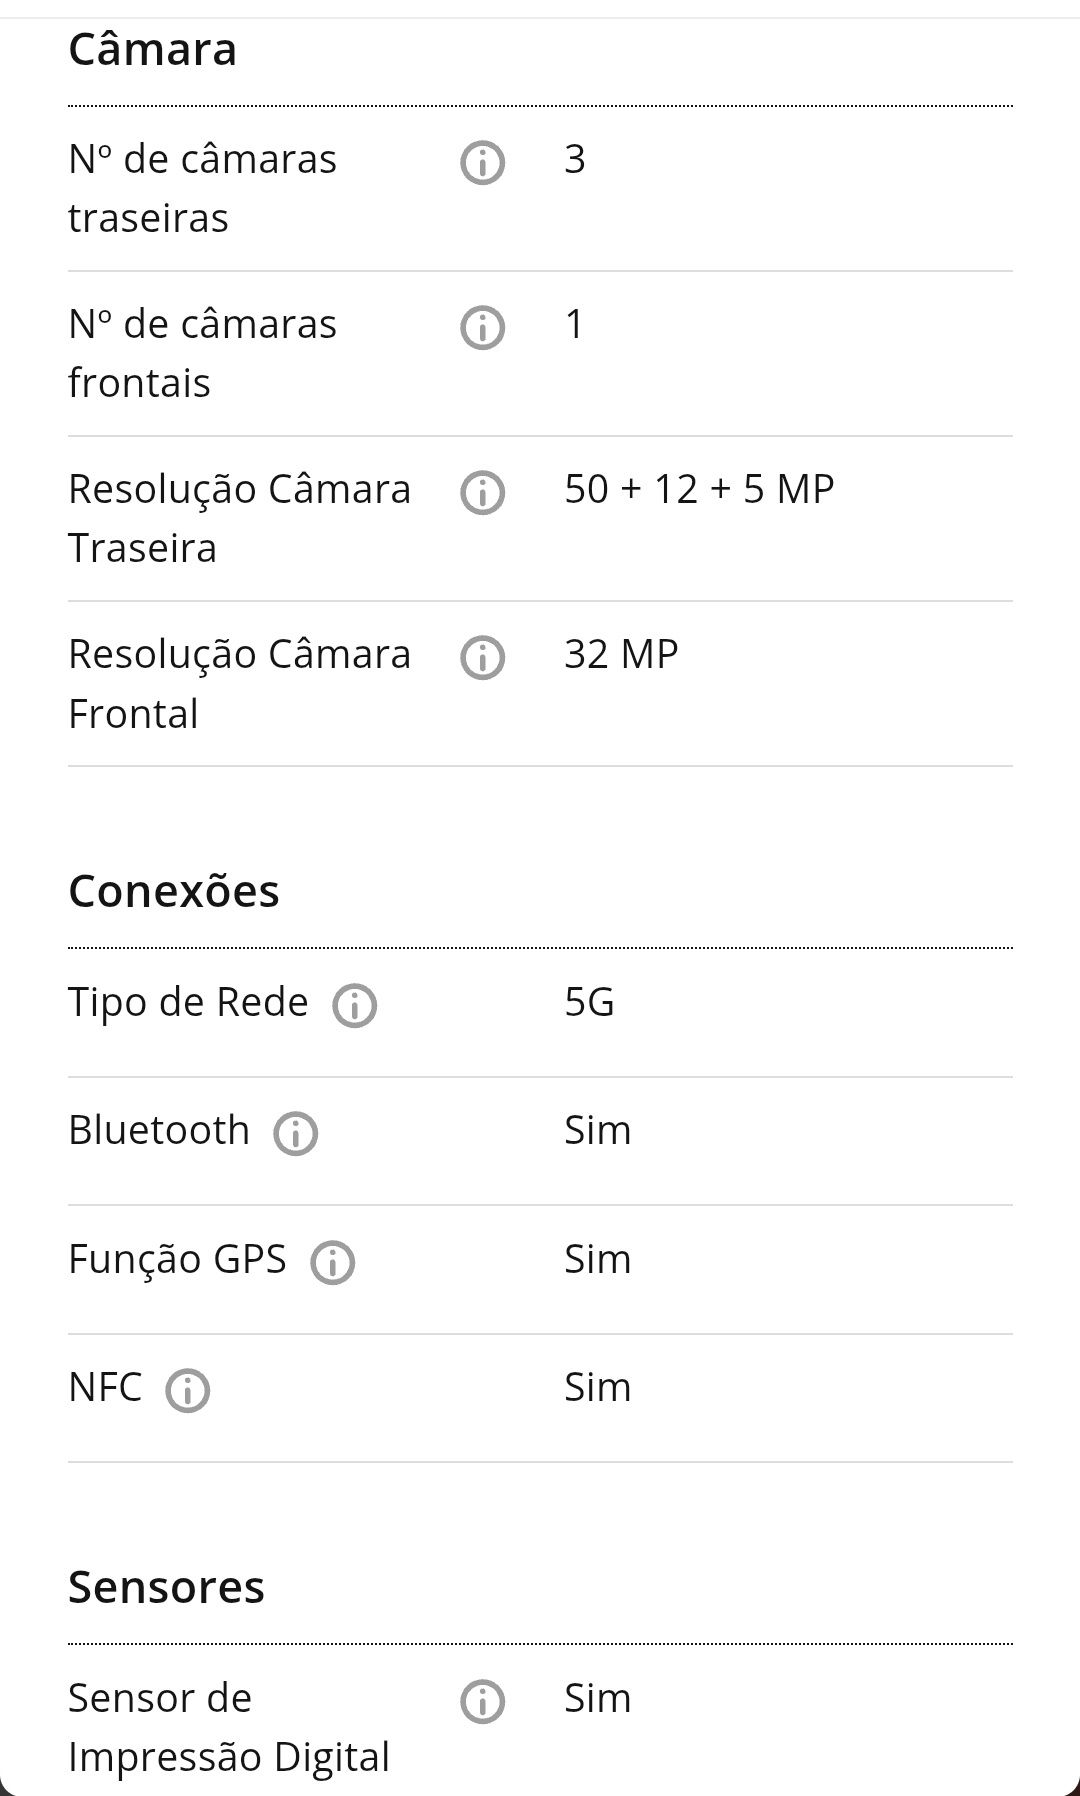Viewport: 1080px width, 1796px height.
Task: Open info icon for Nº de câmaras traseiras
Action: point(482,162)
